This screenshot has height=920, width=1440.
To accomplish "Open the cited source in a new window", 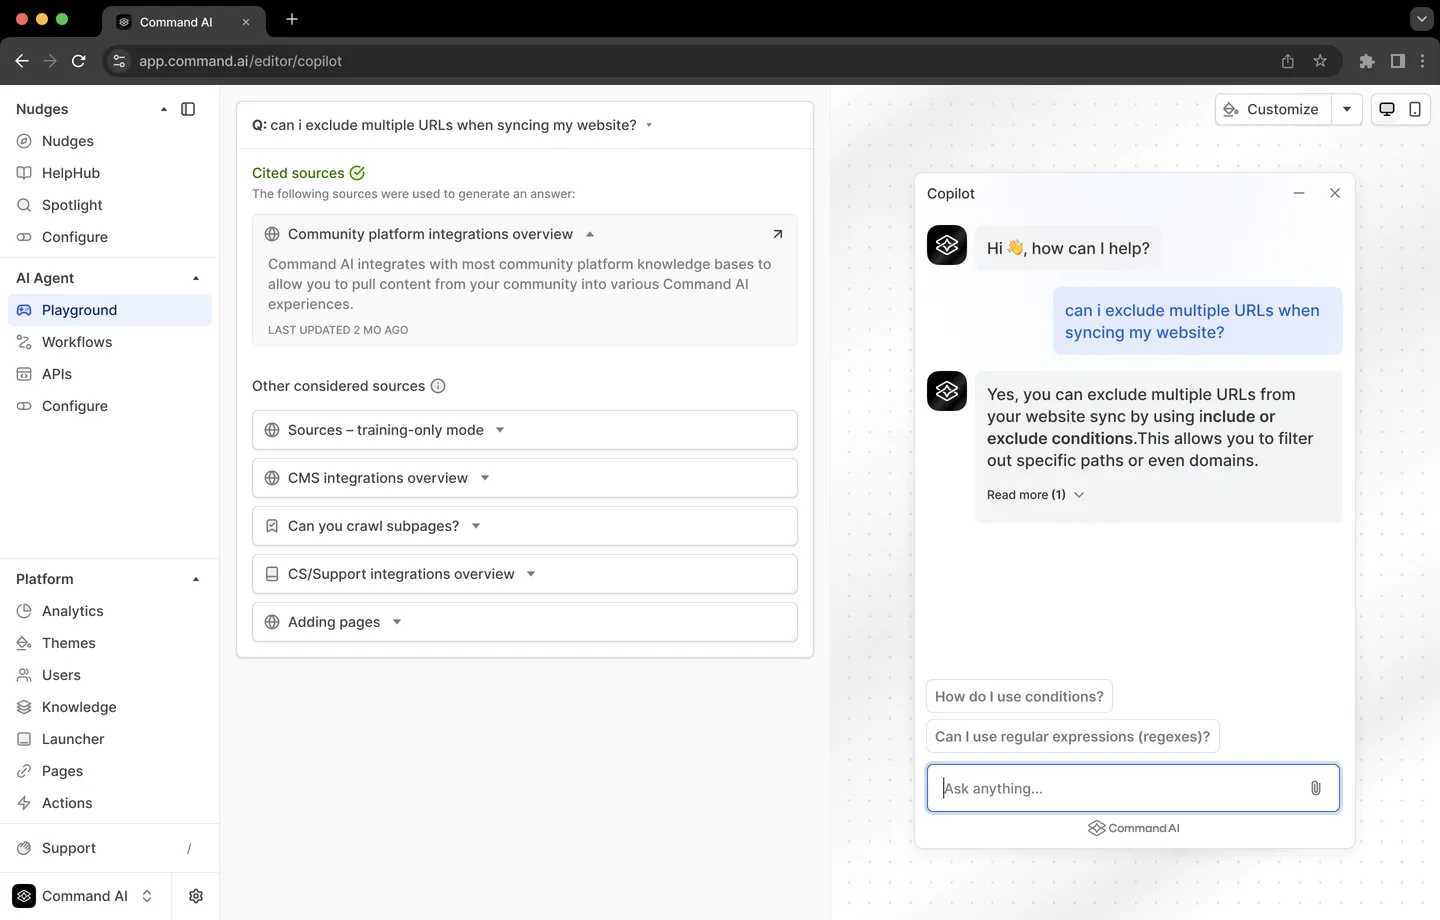I will 778,234.
